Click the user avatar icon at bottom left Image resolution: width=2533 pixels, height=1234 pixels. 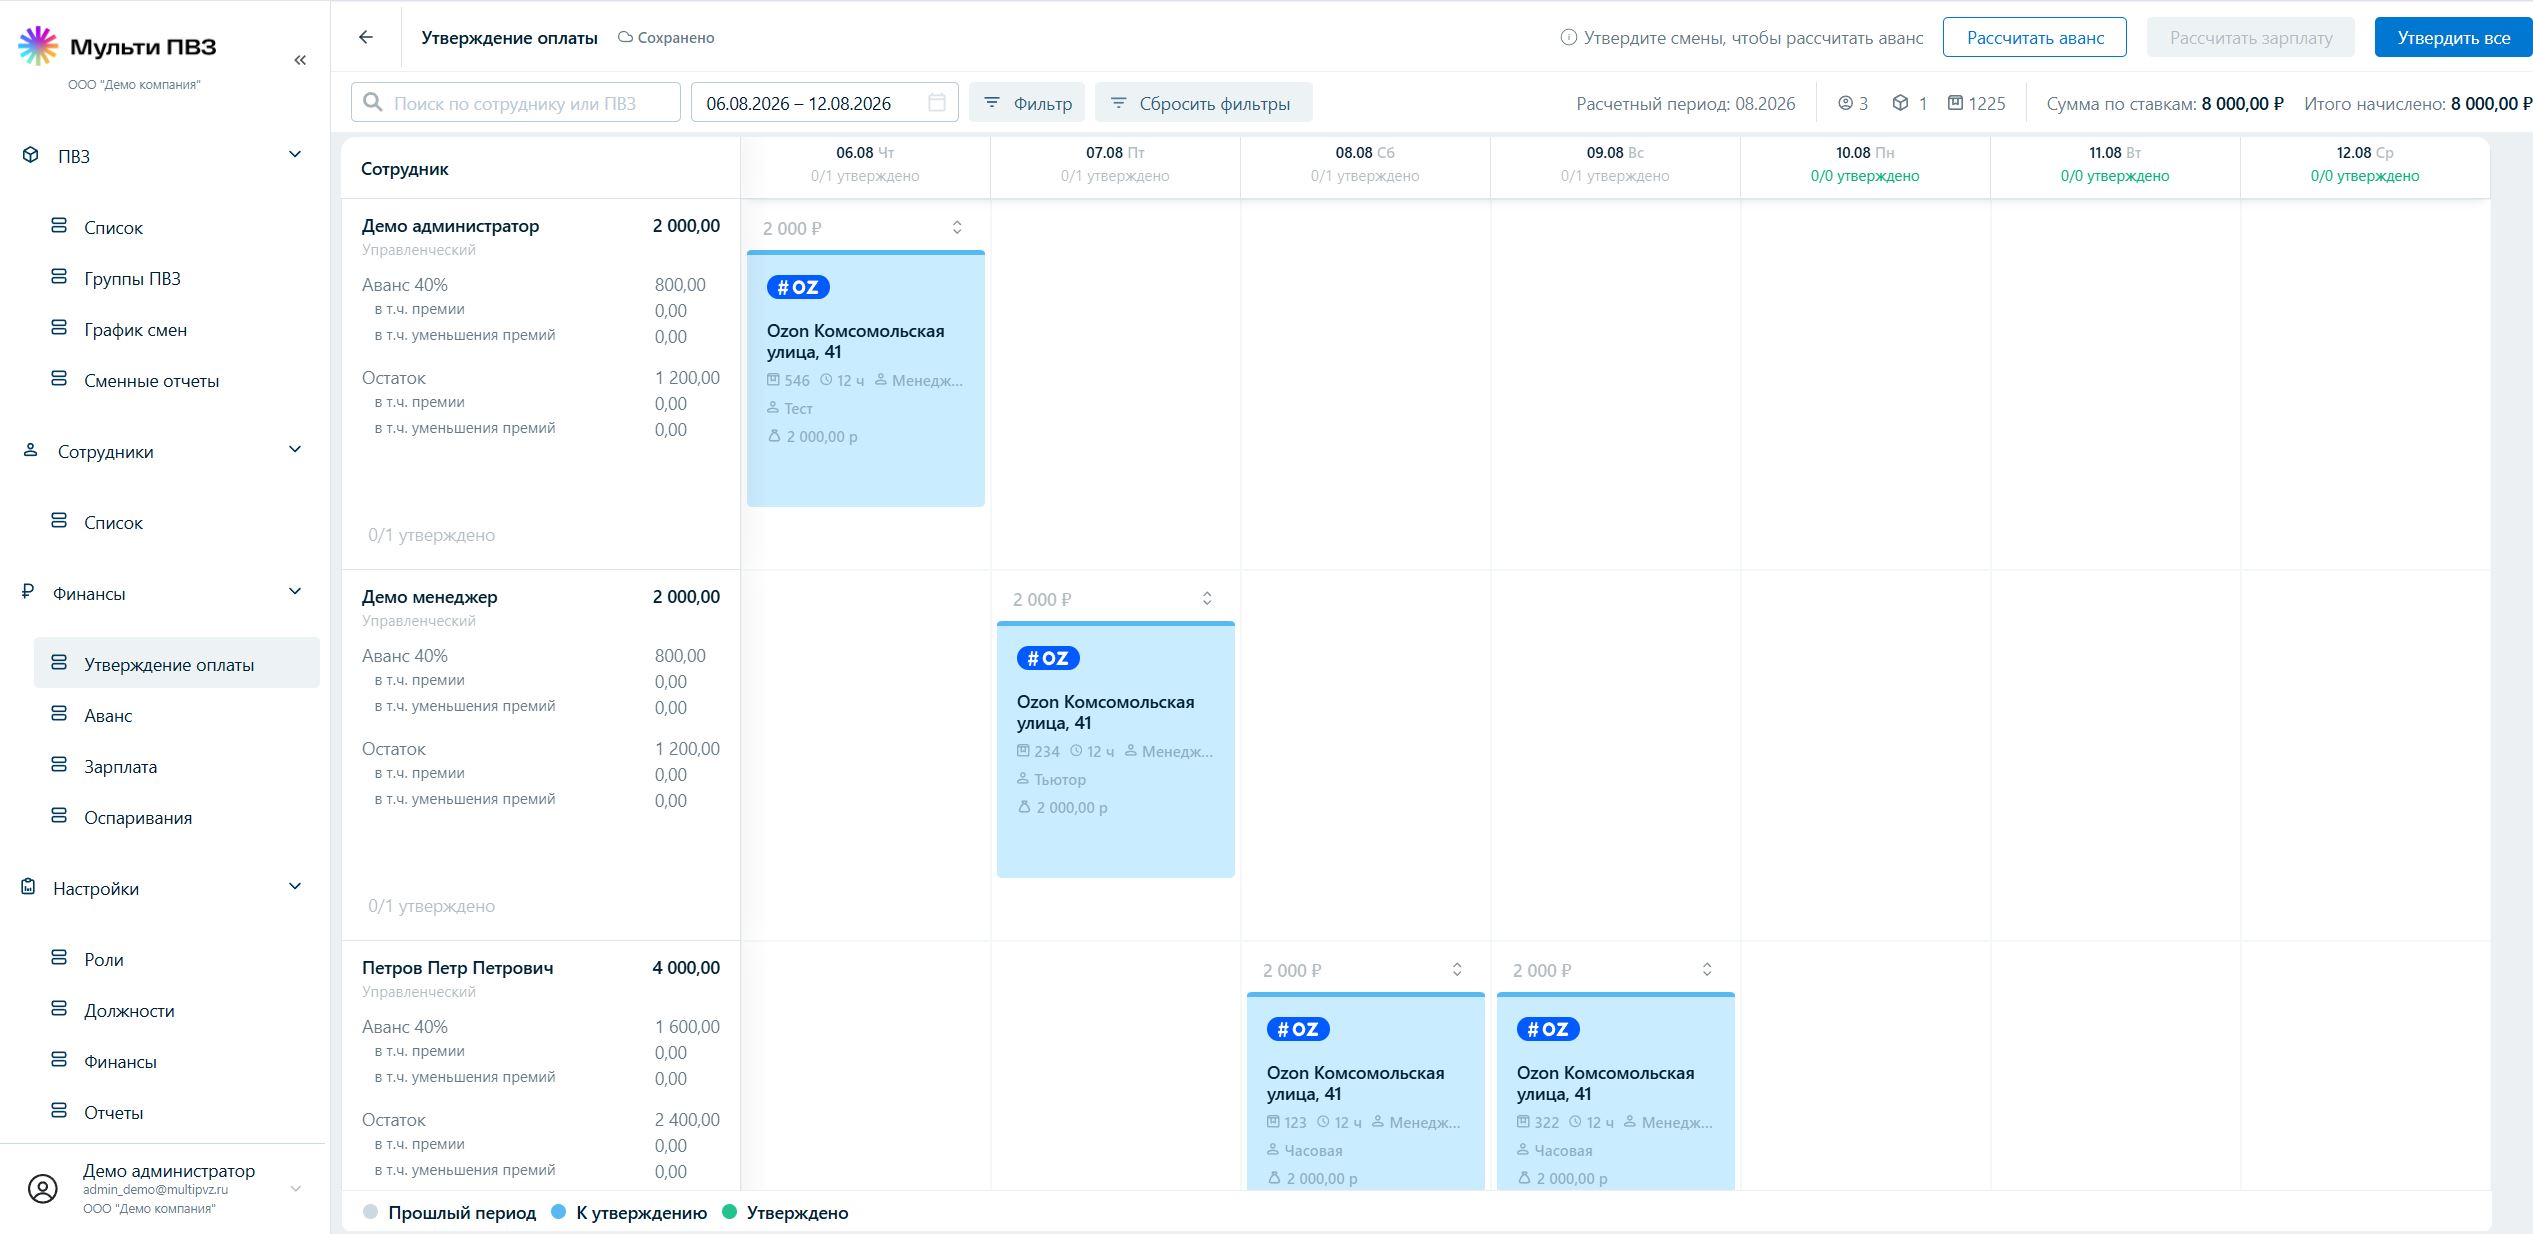coord(42,1188)
